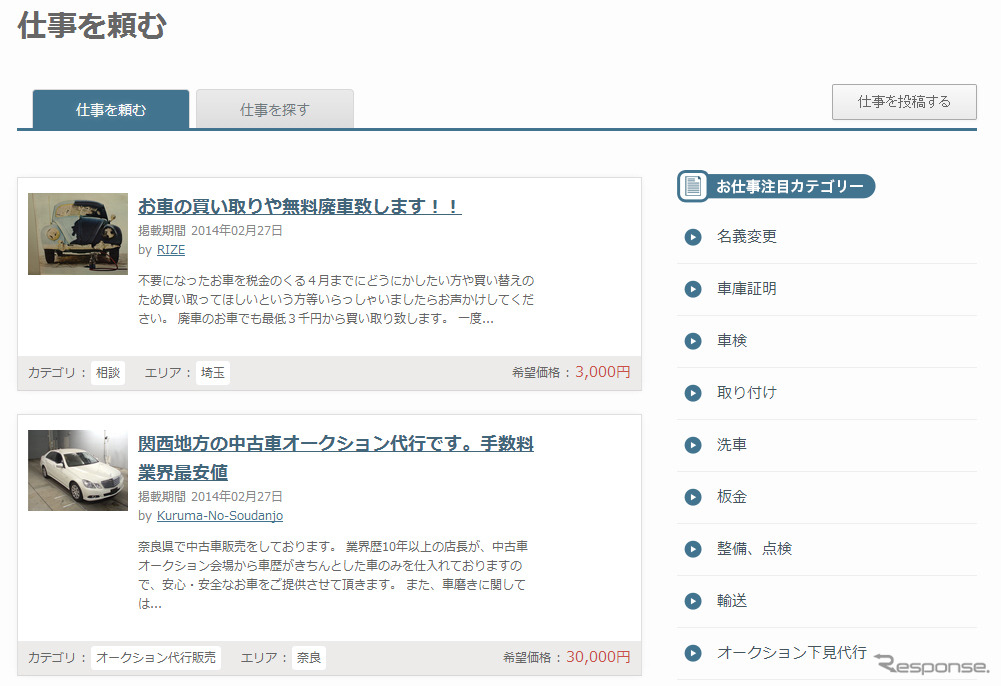
Task: Select the 埼玉 area tag
Action: [213, 373]
